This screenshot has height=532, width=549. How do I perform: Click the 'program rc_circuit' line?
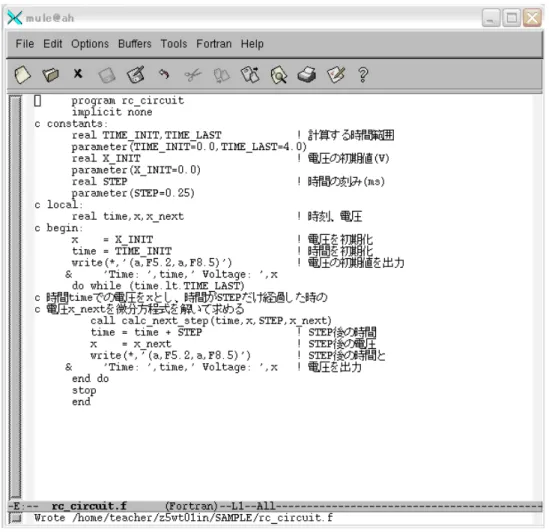127,101
